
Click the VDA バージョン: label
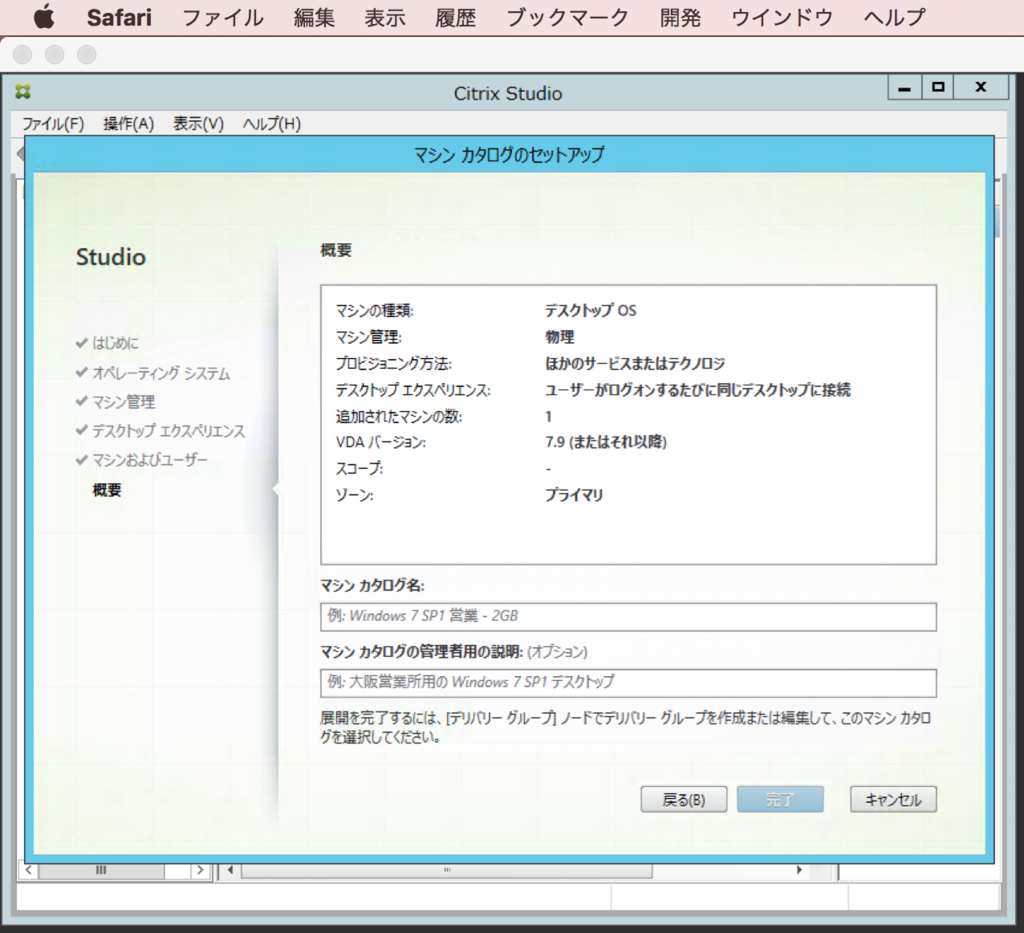click(x=381, y=442)
